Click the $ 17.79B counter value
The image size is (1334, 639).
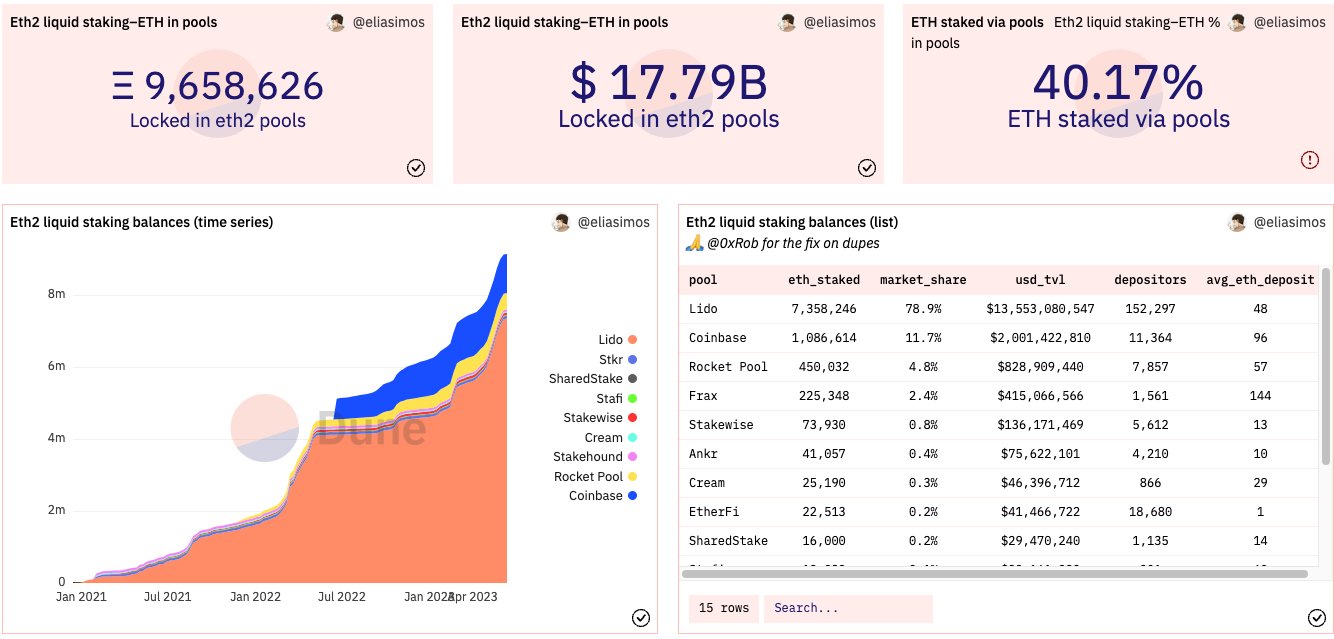668,82
